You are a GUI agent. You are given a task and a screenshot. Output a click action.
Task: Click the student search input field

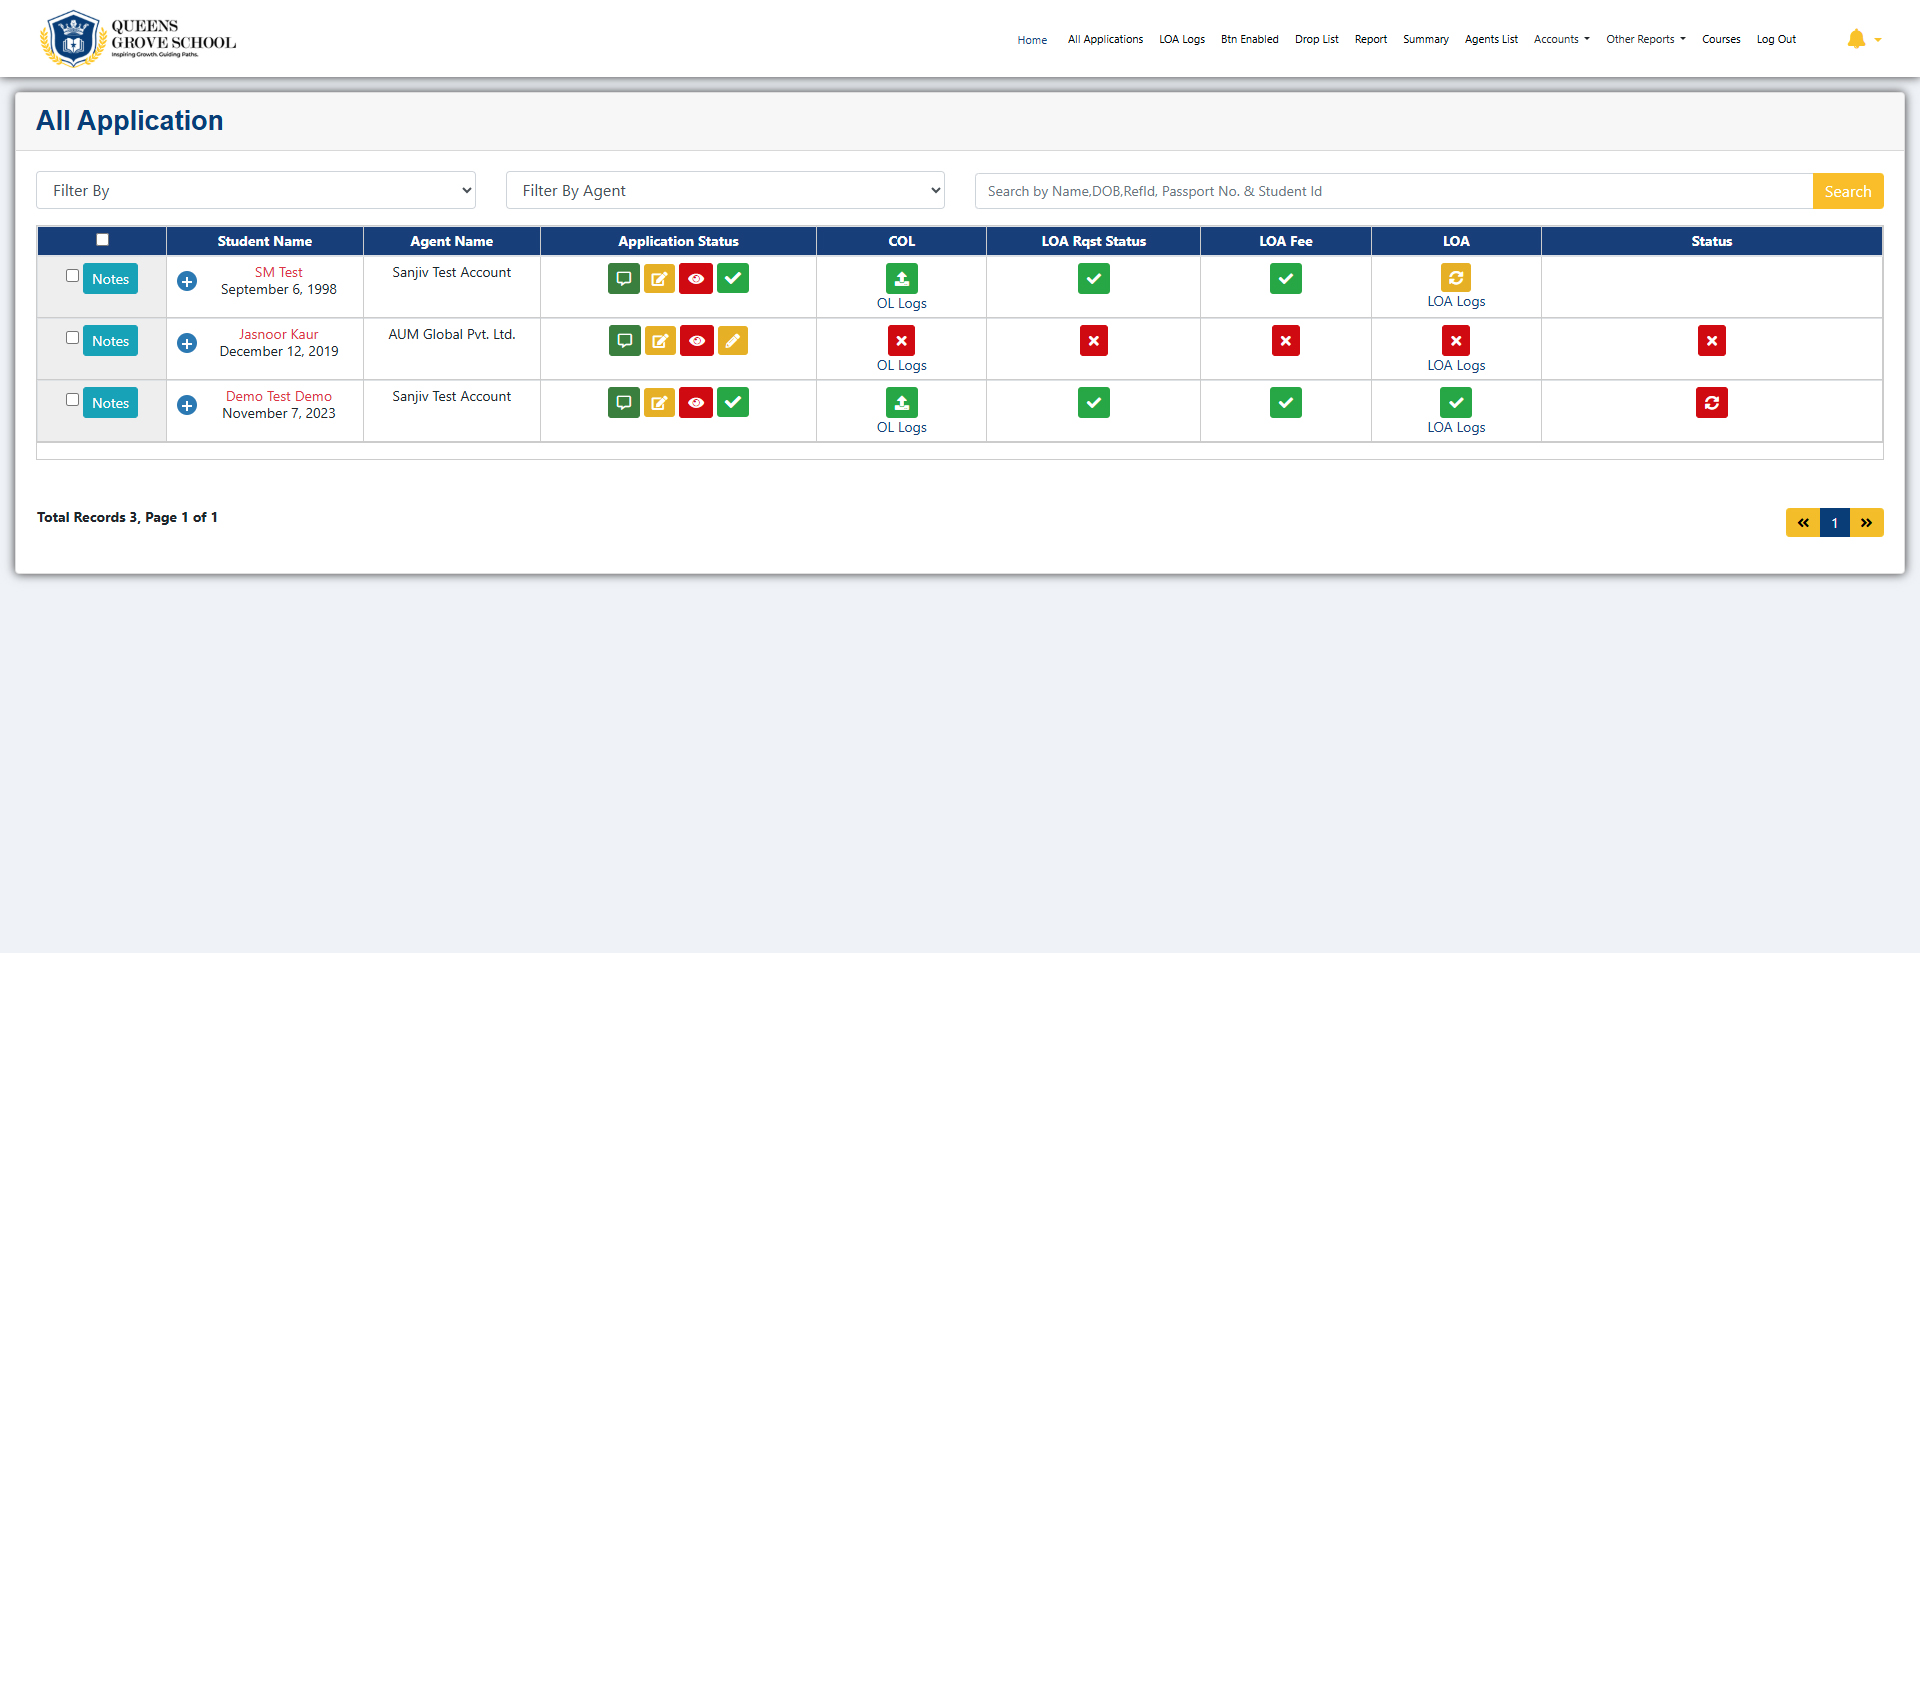[1393, 191]
